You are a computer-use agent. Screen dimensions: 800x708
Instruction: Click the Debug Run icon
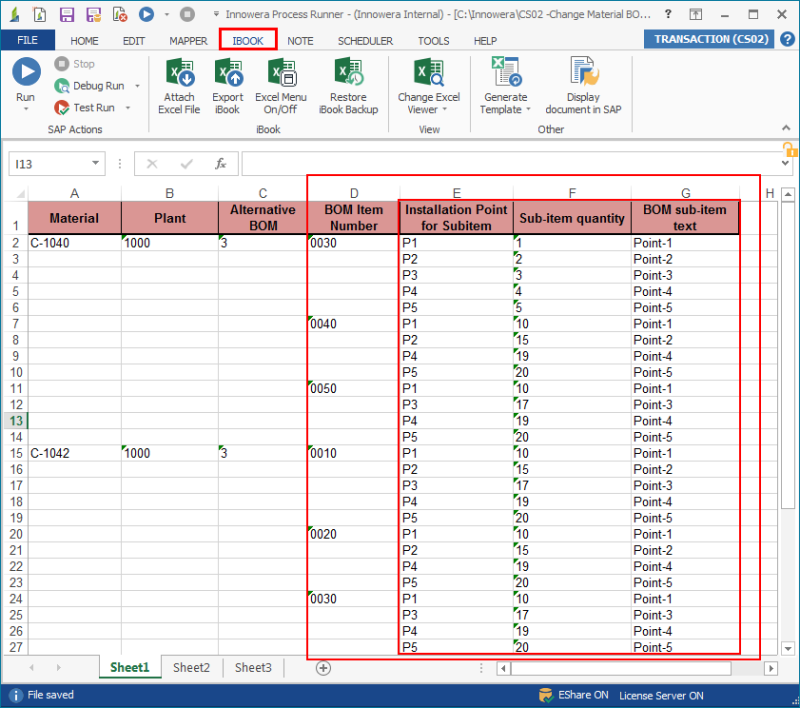tap(63, 86)
